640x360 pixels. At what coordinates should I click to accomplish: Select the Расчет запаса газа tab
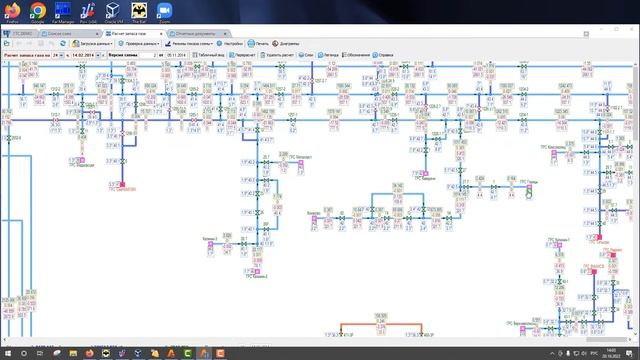[x=130, y=33]
